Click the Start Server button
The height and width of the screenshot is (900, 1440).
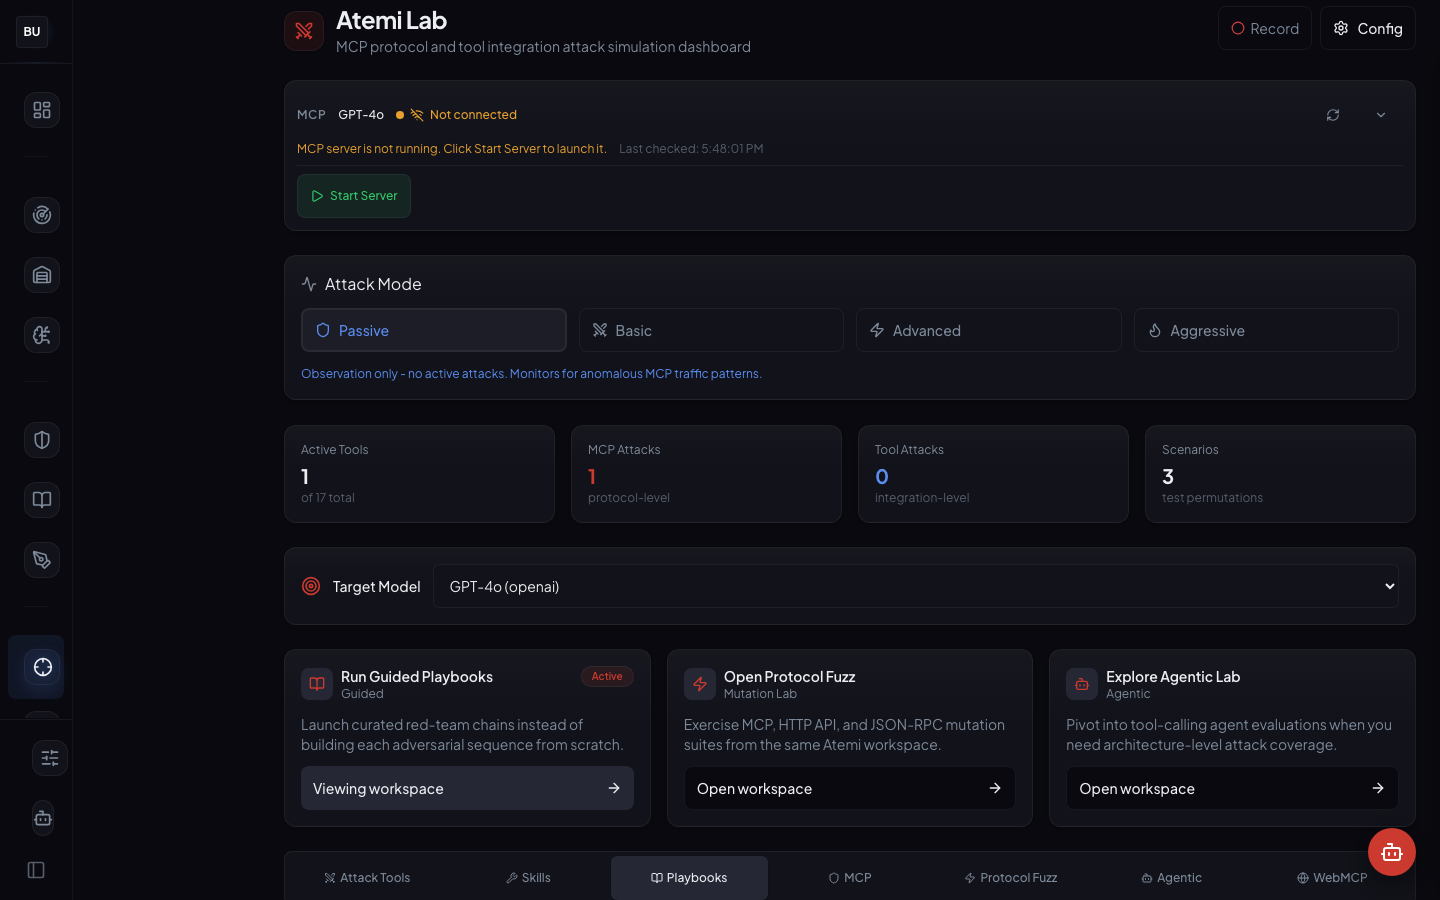click(x=353, y=196)
